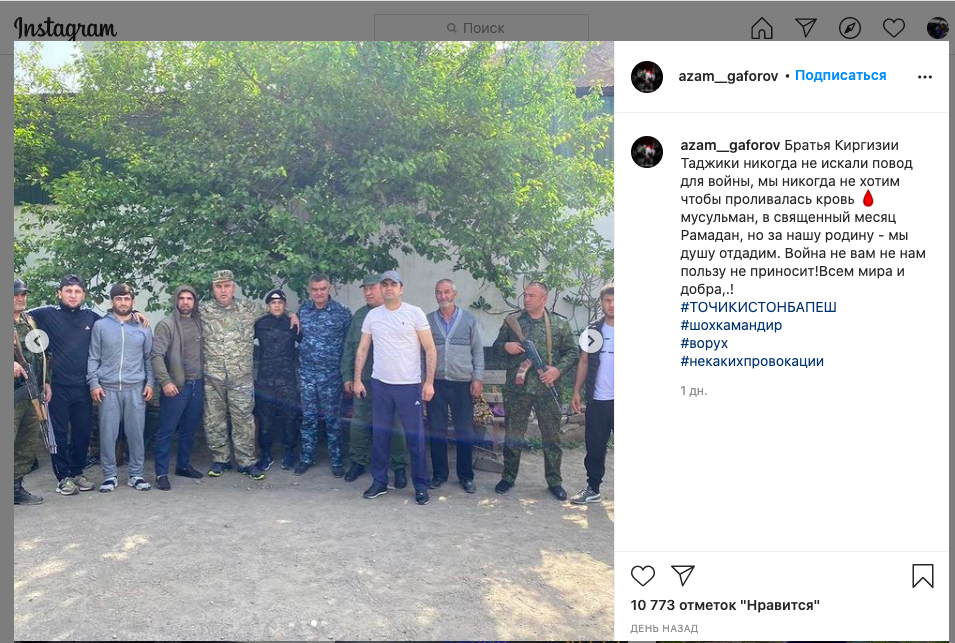This screenshot has width=955, height=643.
Task: Open the Instagram home feed icon
Action: 762,28
